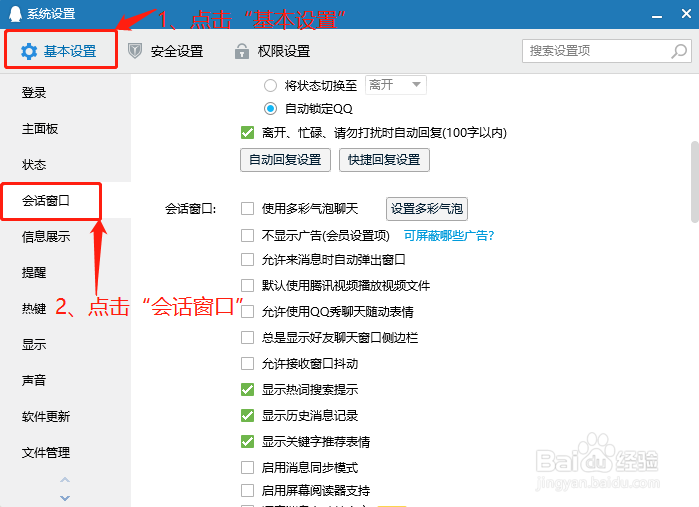
Task: Enable 不显示广告(会员设置项) checkbox
Action: [x=247, y=235]
